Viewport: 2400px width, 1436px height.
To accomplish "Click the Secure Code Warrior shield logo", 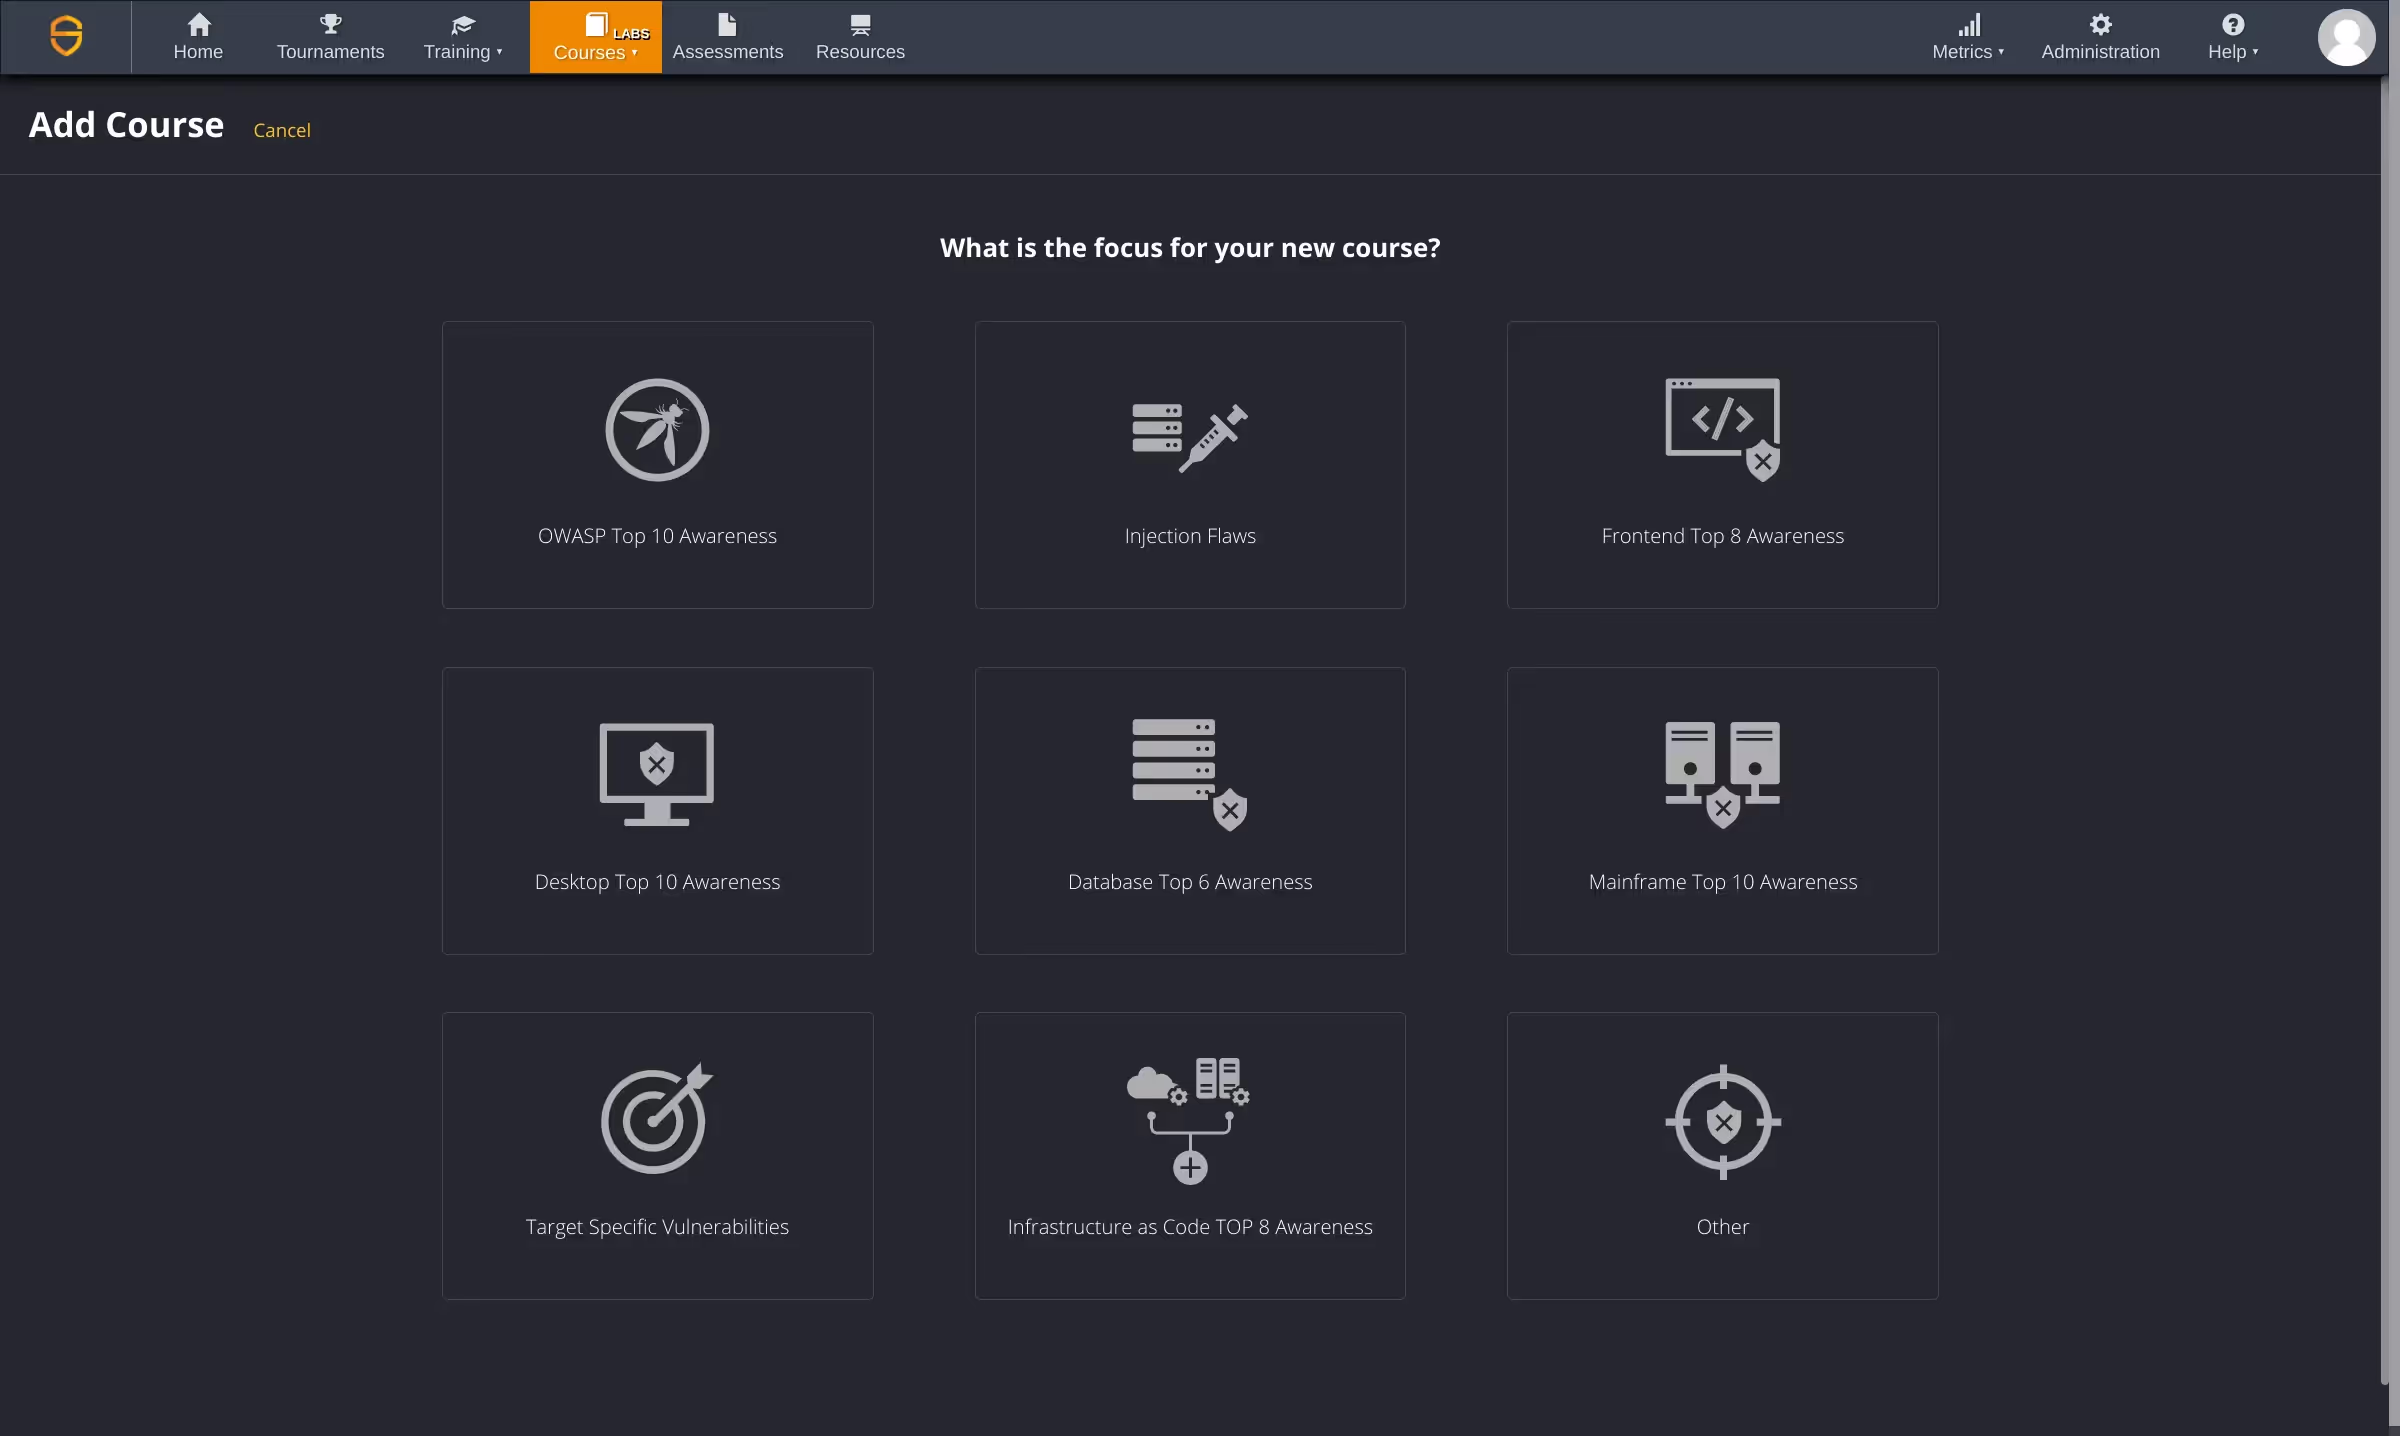I will click(x=66, y=36).
